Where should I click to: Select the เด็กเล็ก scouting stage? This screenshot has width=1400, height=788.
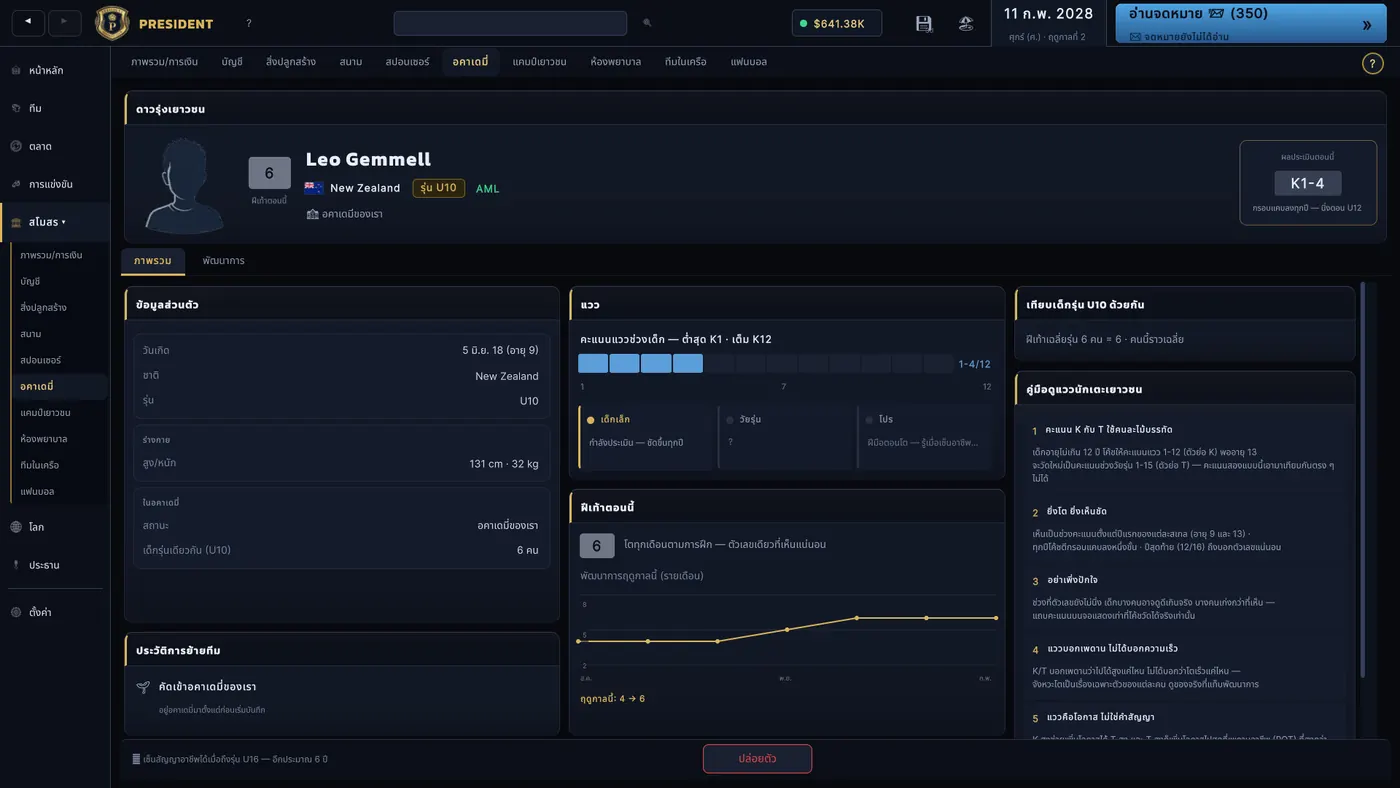point(647,437)
